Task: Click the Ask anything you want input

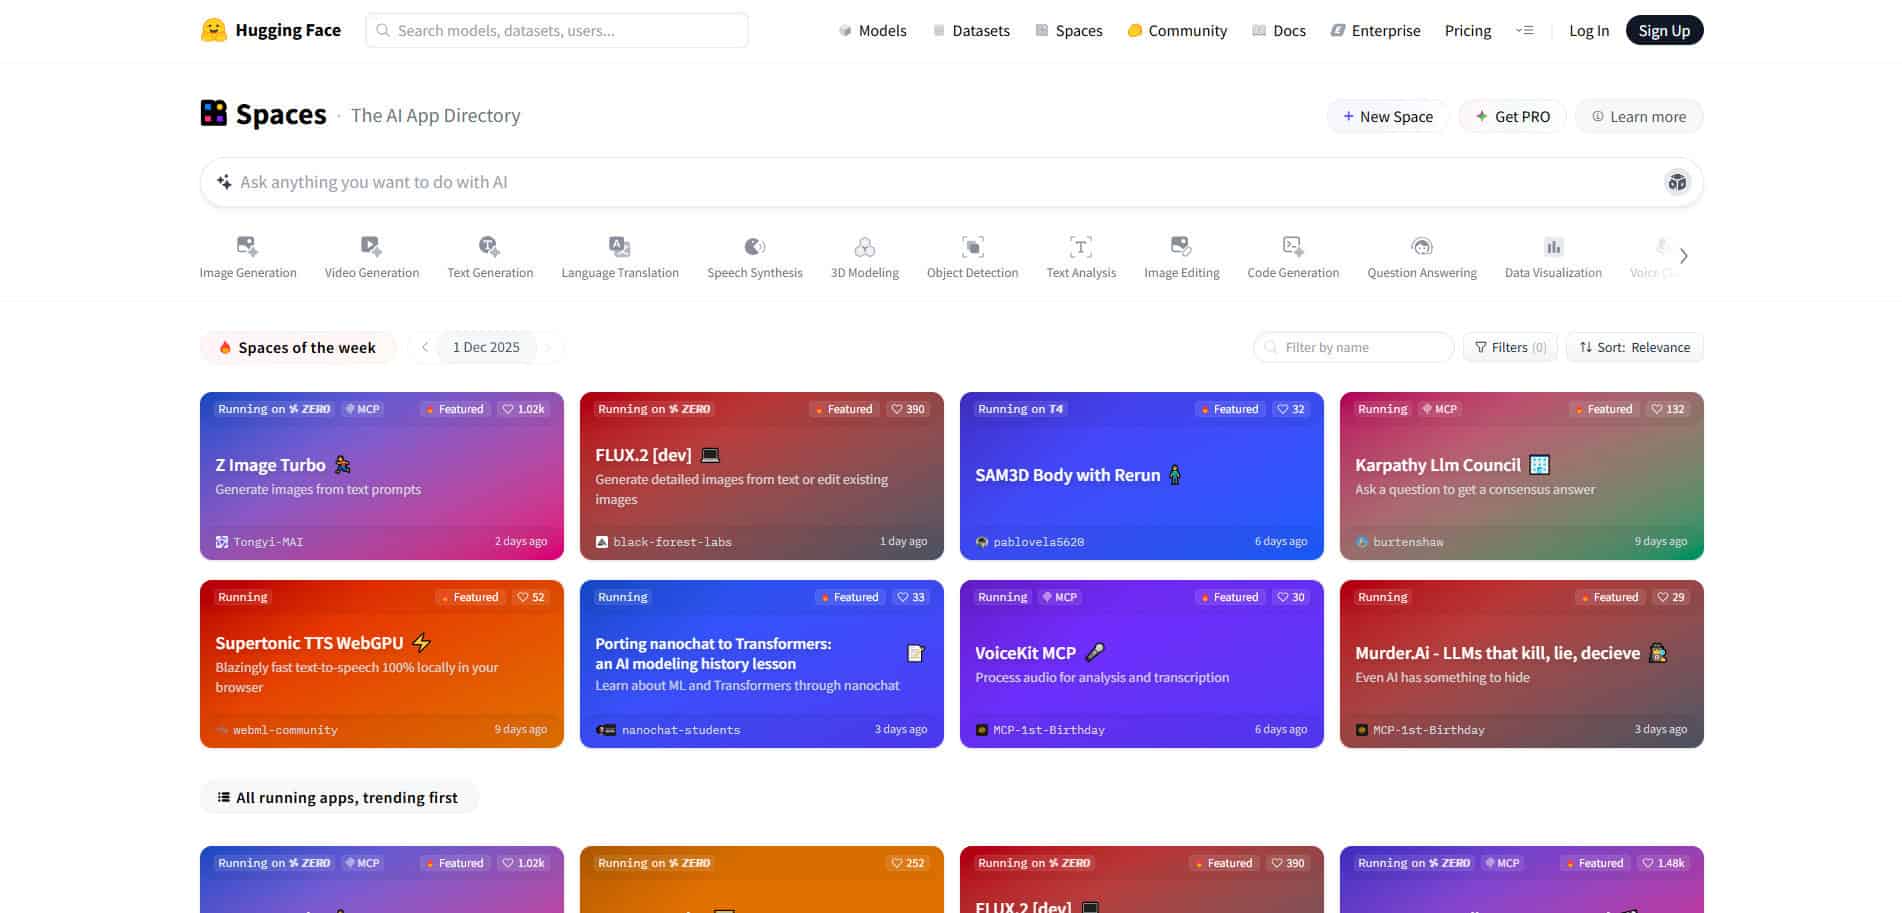Action: click(951, 182)
